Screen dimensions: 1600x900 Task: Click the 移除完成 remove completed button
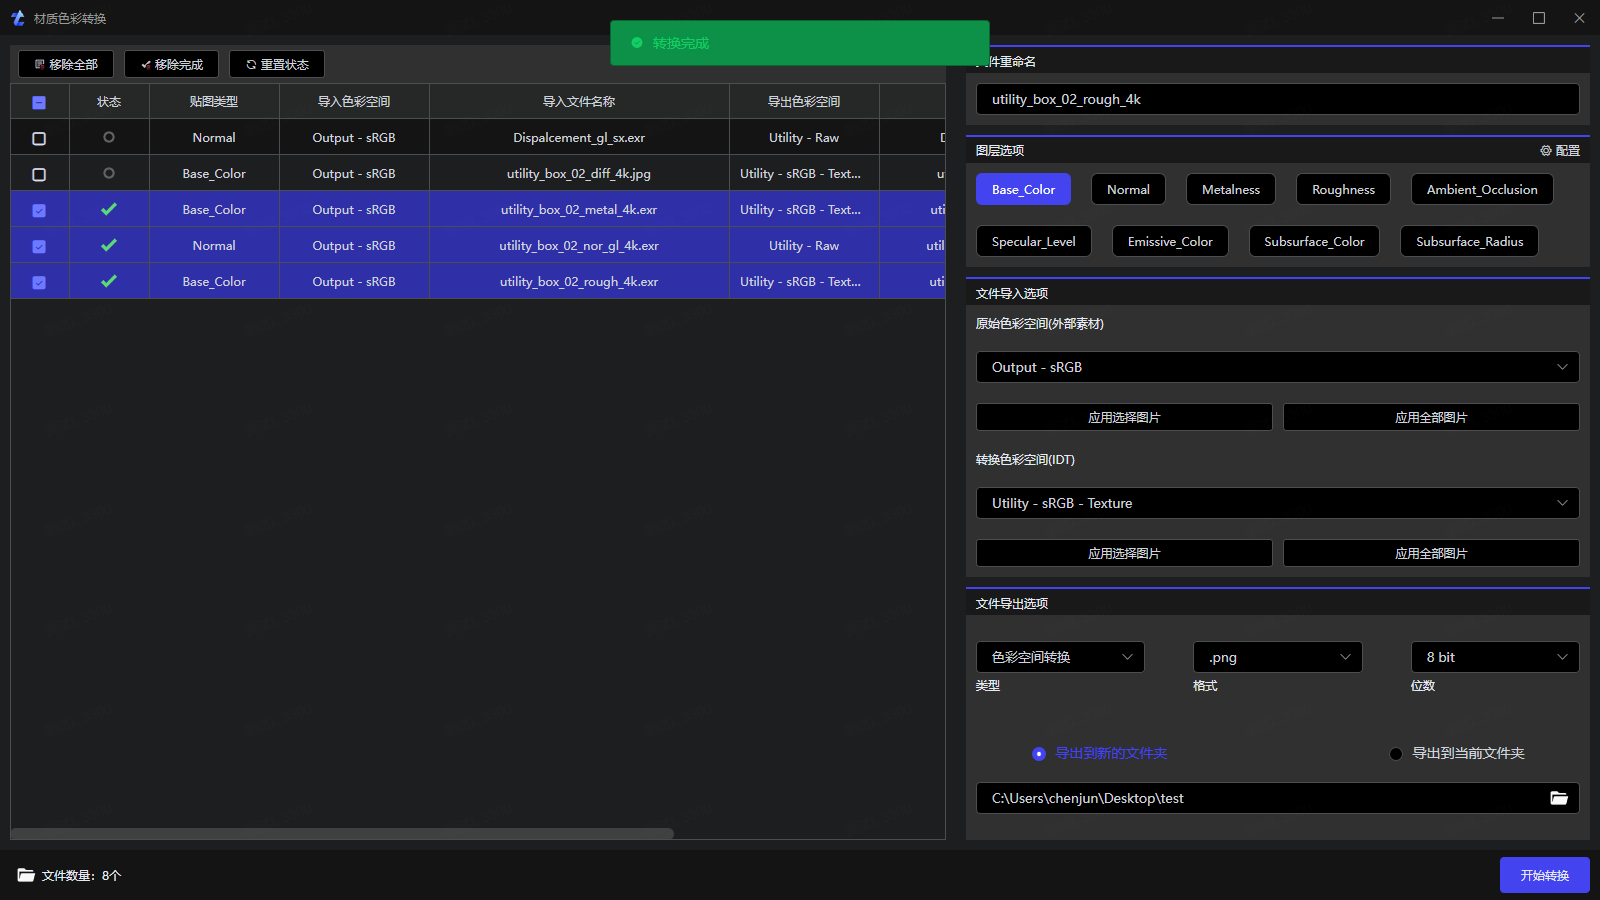[171, 64]
